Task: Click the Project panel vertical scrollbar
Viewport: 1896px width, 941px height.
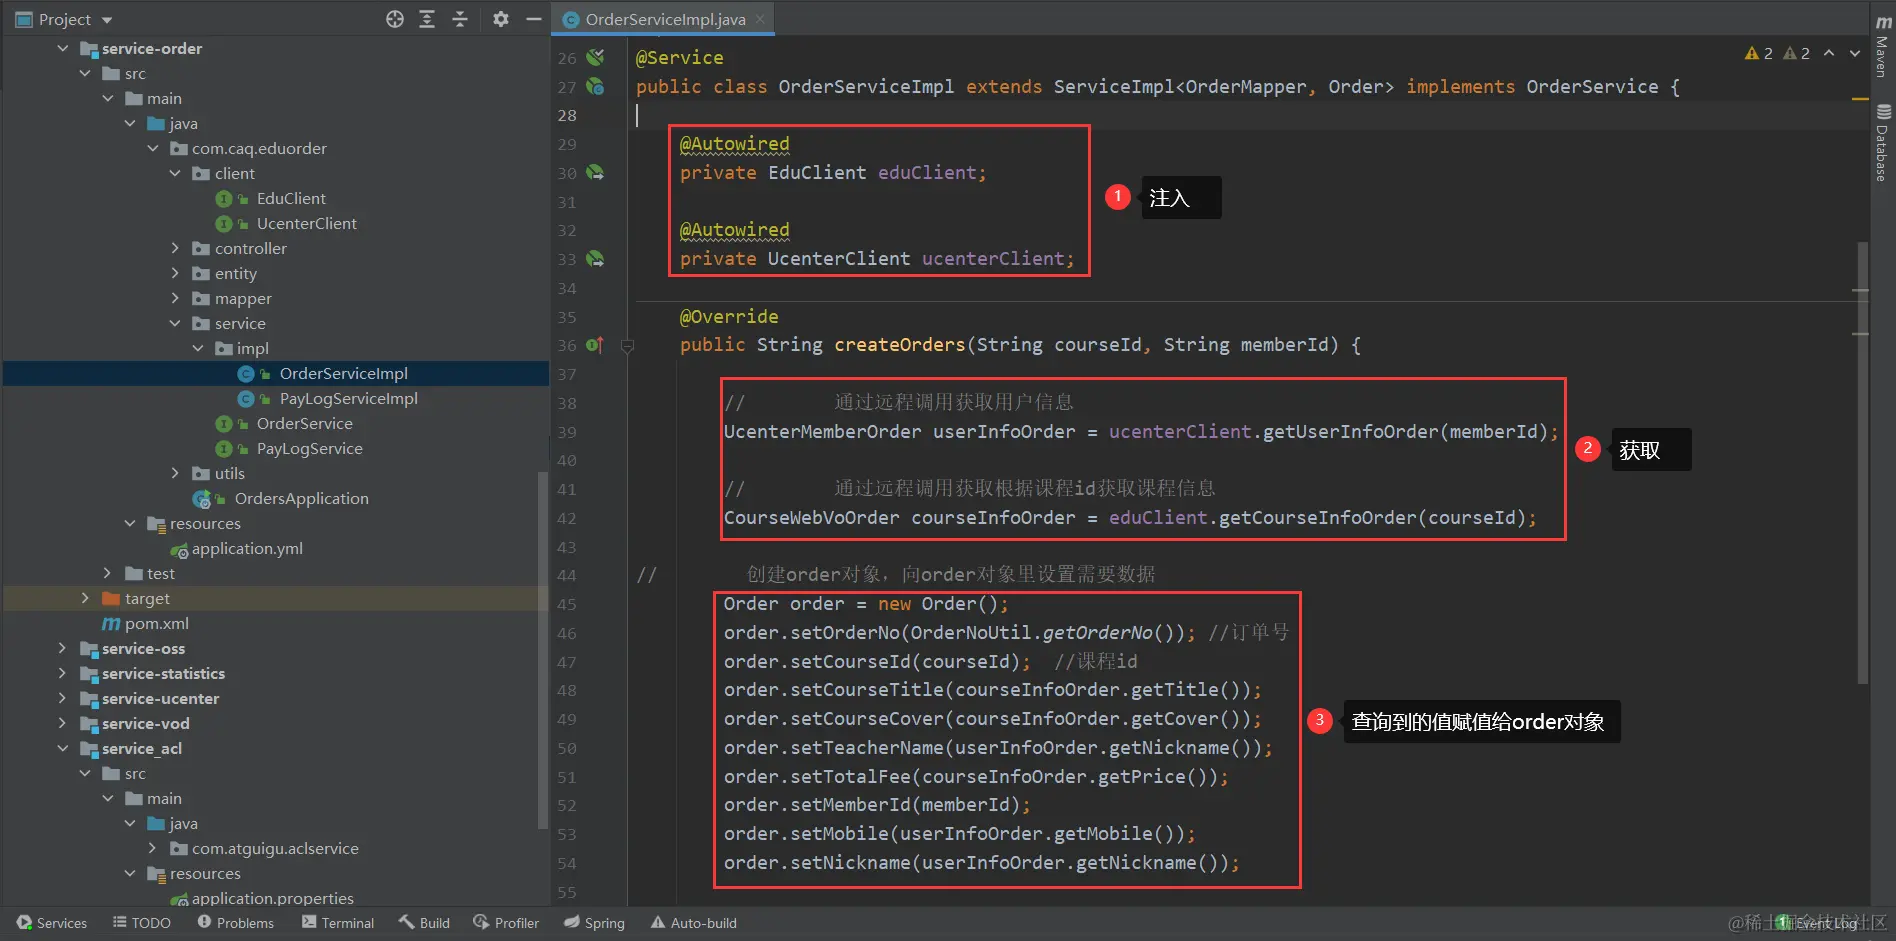Action: pyautogui.click(x=543, y=650)
